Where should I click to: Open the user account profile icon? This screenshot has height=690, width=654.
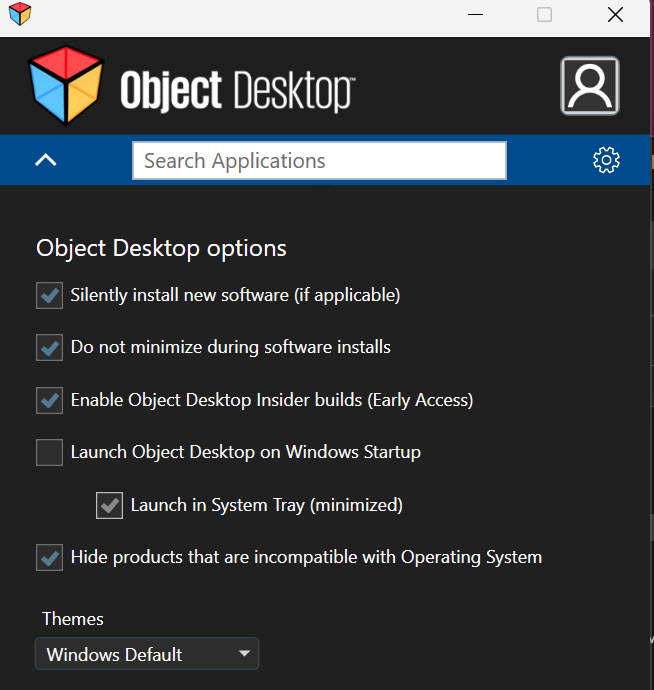[x=590, y=86]
